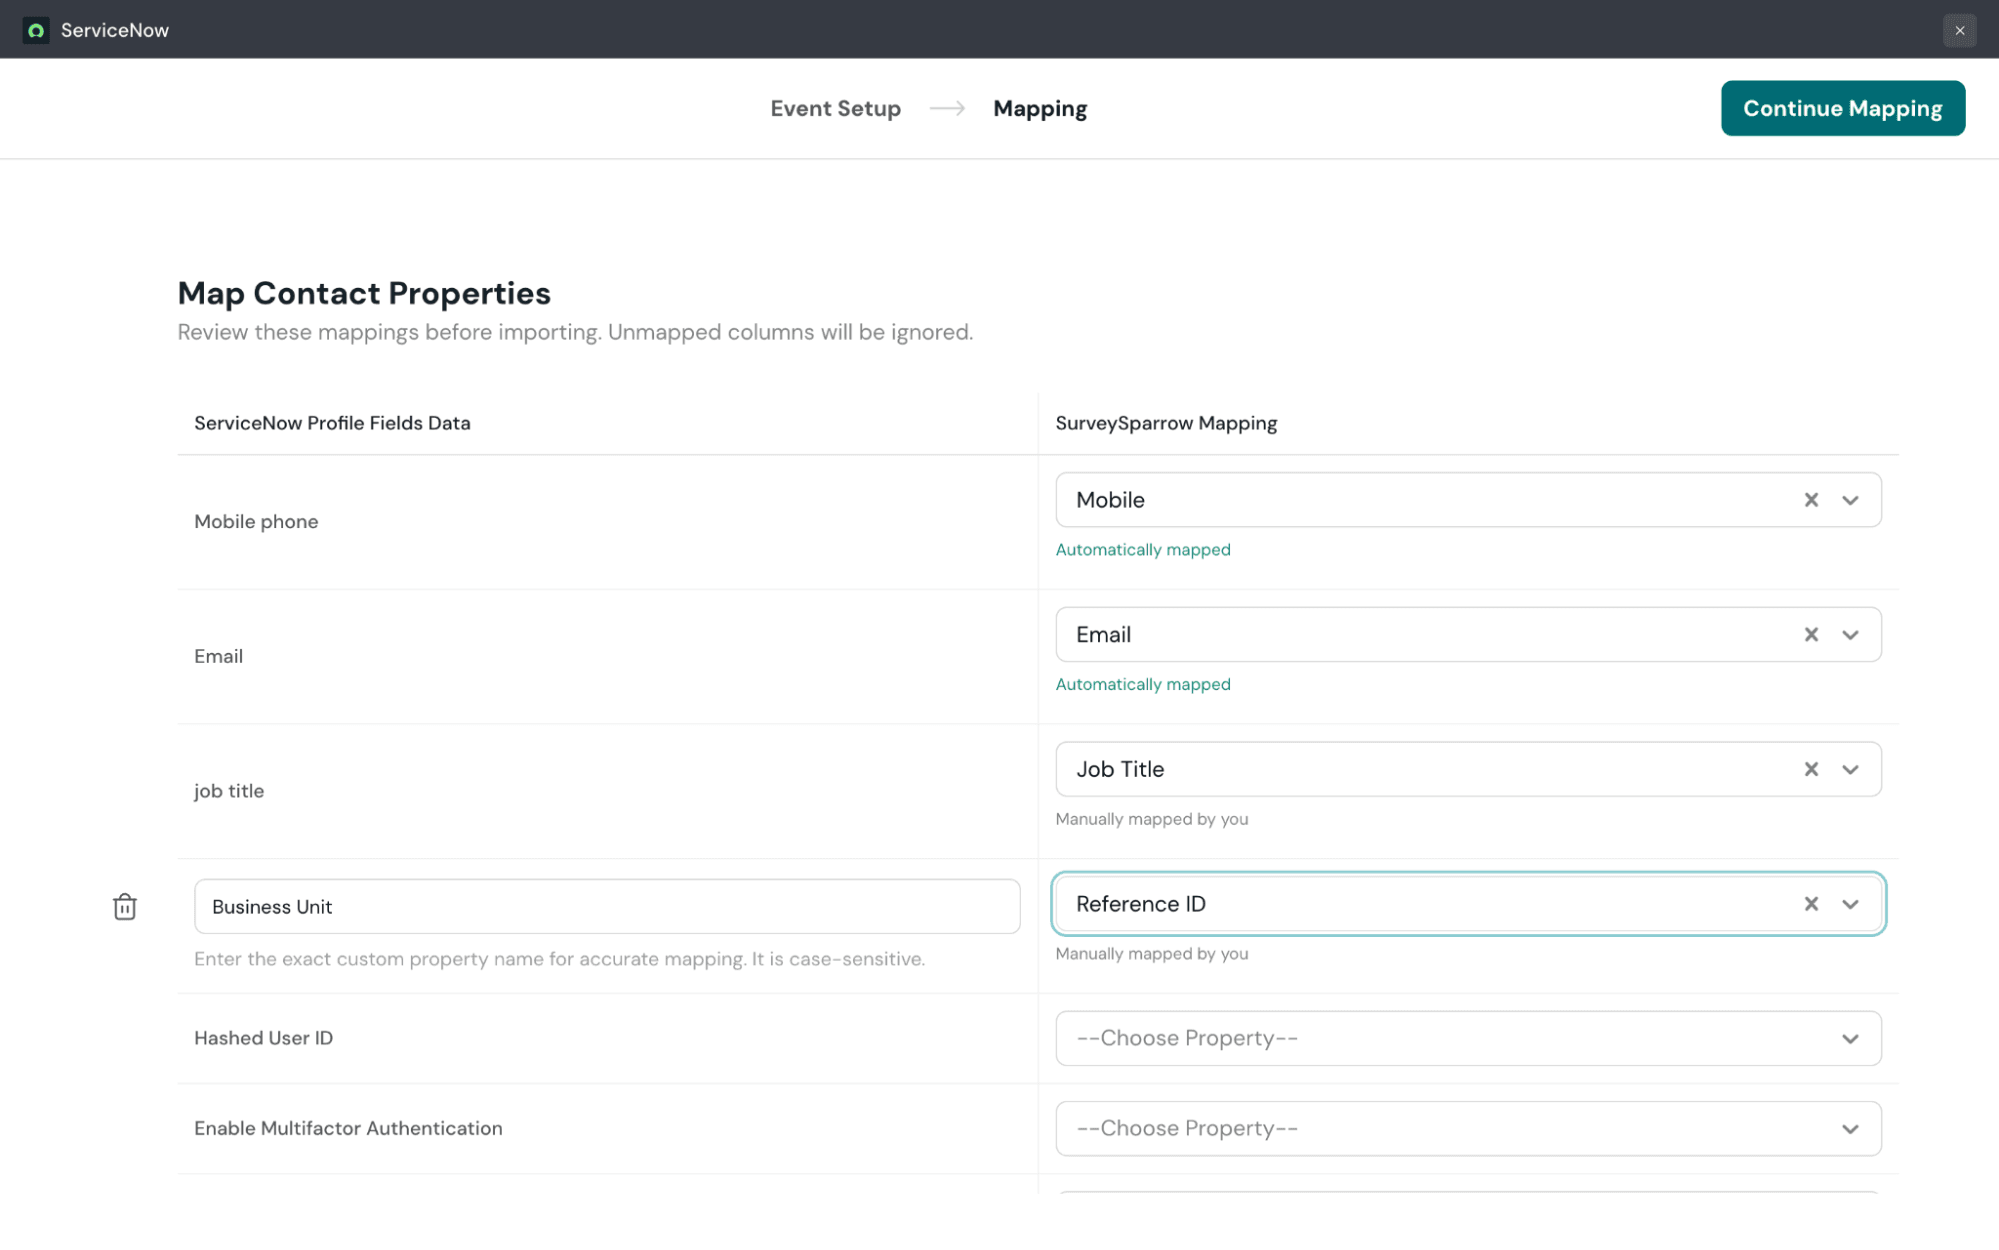Close the ServiceNow mapping dialog
This screenshot has height=1250, width=1999.
click(x=1959, y=30)
